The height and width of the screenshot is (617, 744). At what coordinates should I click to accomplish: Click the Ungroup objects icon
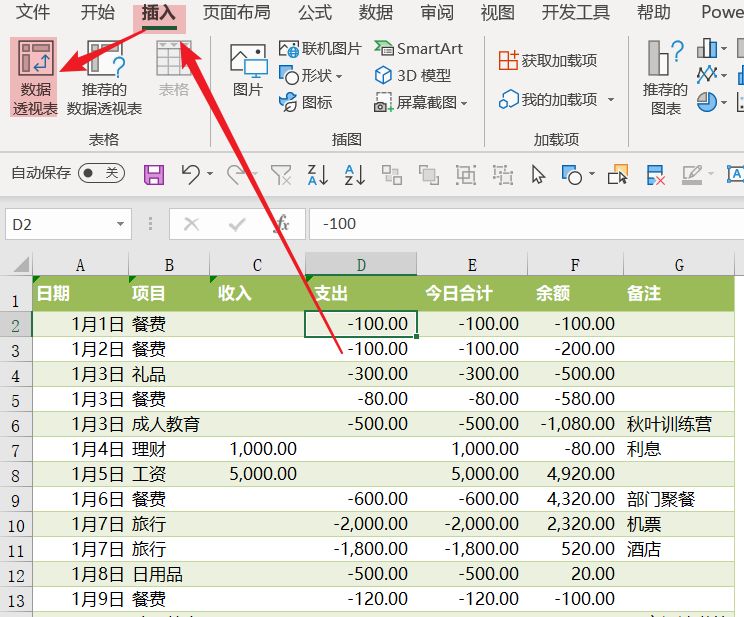[502, 175]
